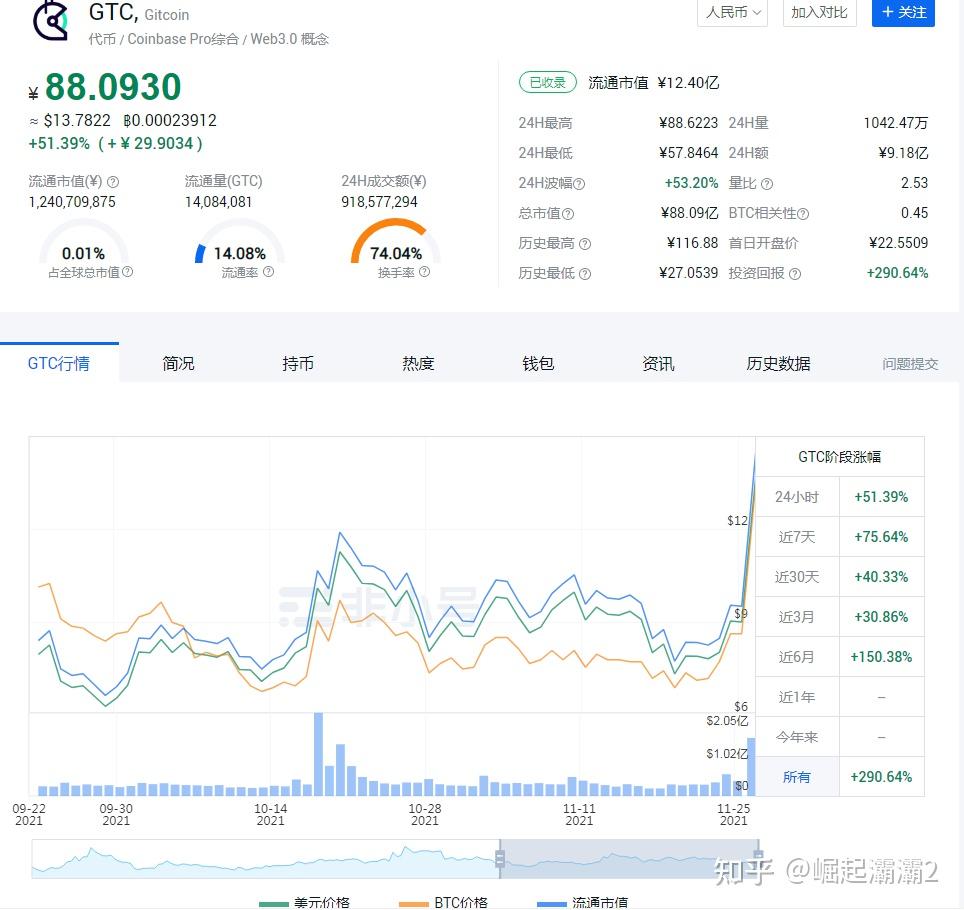This screenshot has height=910, width=964.
Task: Open the 换手率 help icon
Action: point(425,271)
